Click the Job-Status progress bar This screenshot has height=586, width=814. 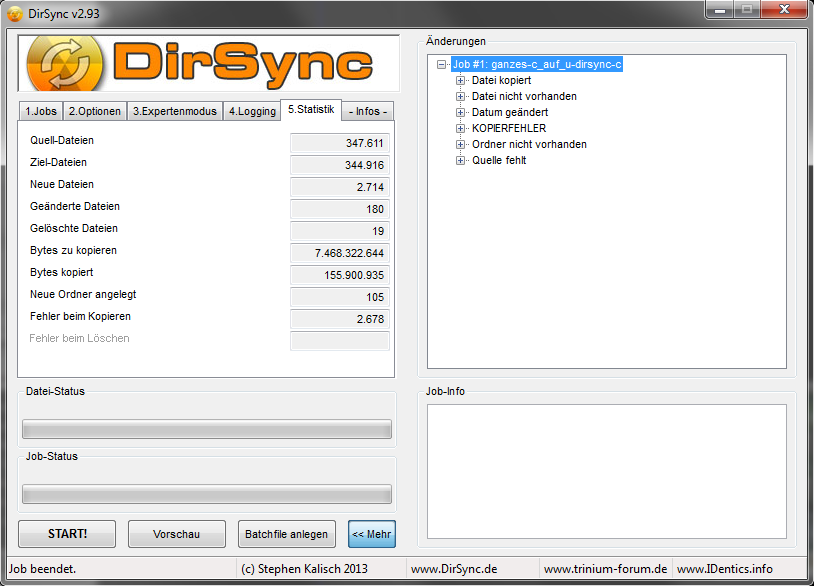coord(207,494)
